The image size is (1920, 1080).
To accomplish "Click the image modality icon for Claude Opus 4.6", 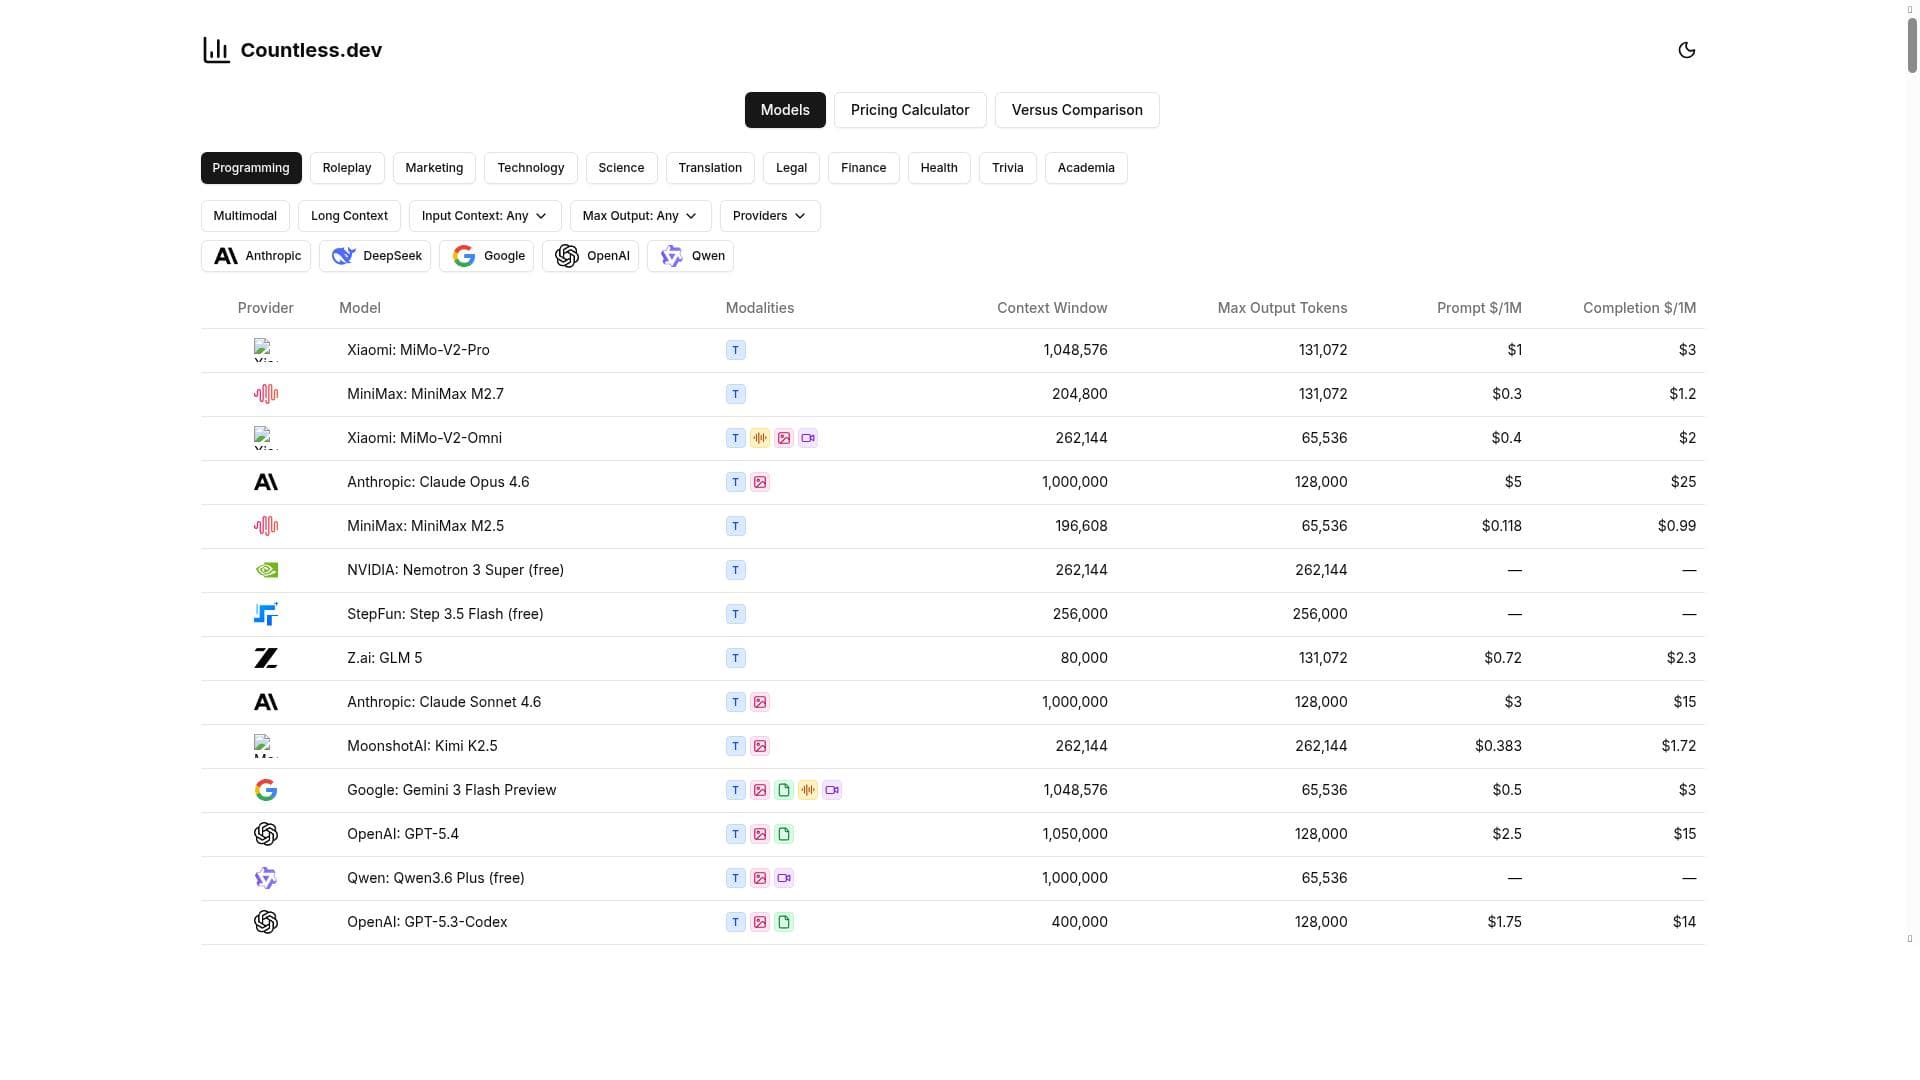I will tap(760, 482).
